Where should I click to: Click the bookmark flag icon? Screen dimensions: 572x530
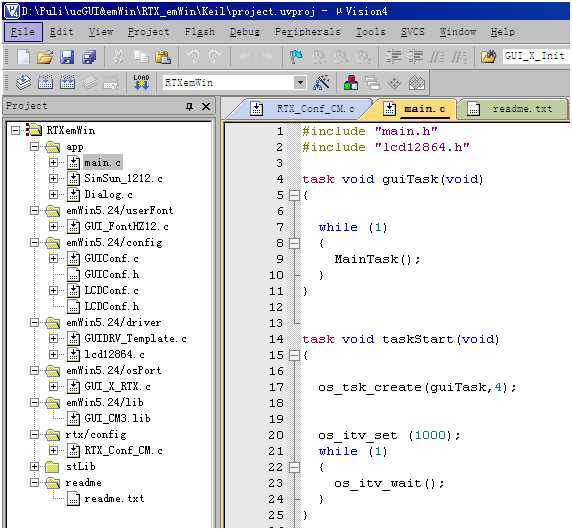tap(296, 57)
